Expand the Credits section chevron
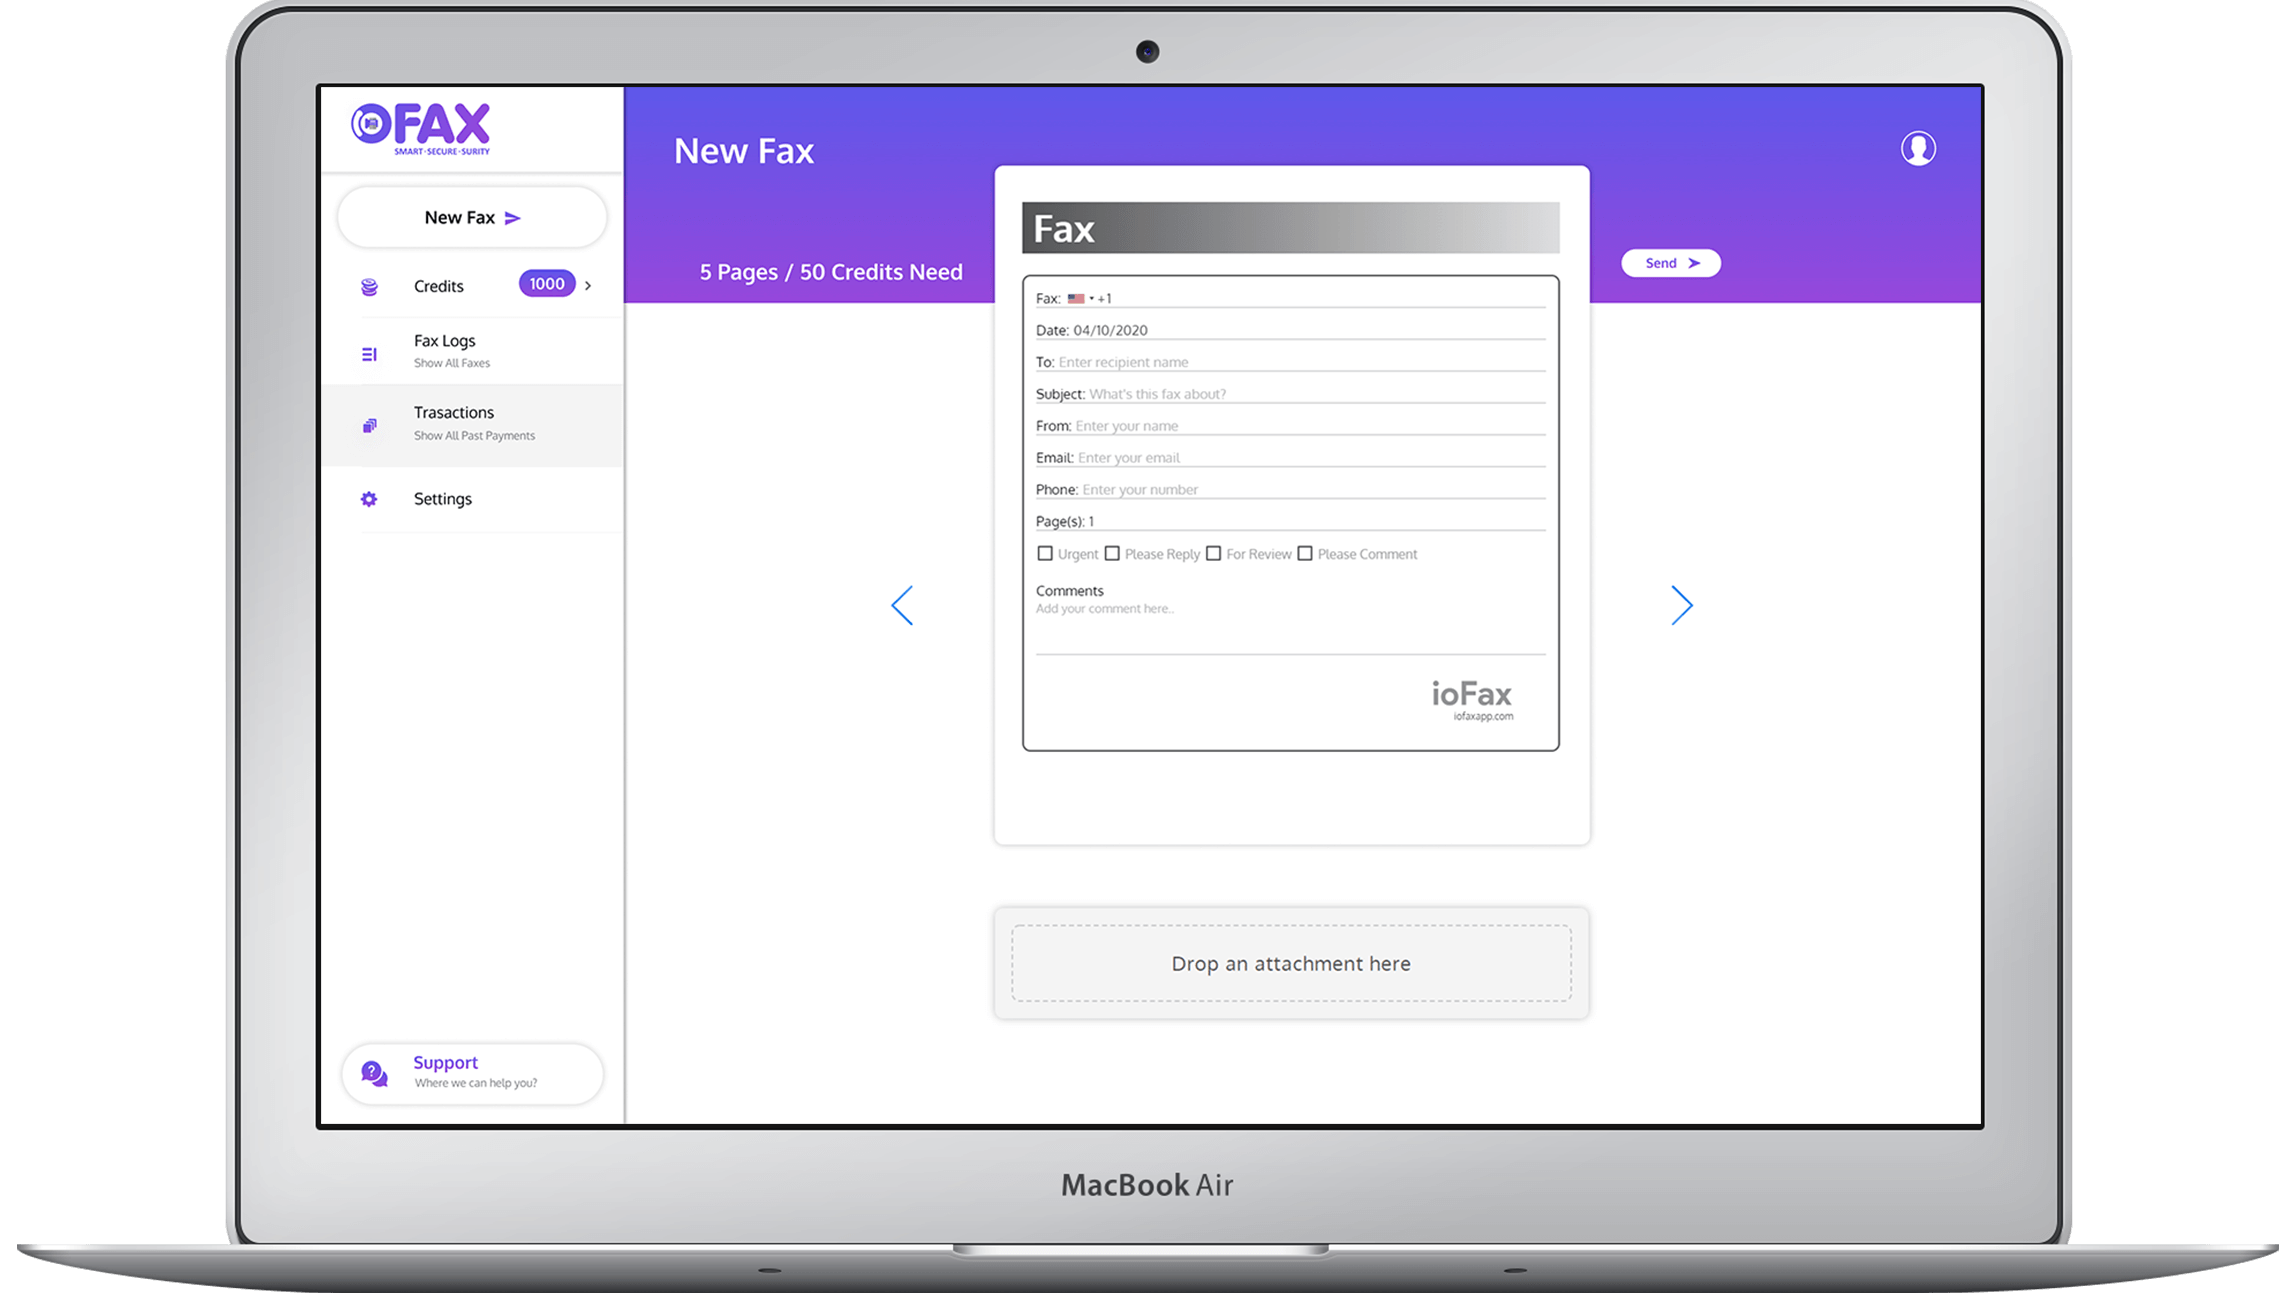Viewport: 2295px width, 1293px height. coord(590,284)
